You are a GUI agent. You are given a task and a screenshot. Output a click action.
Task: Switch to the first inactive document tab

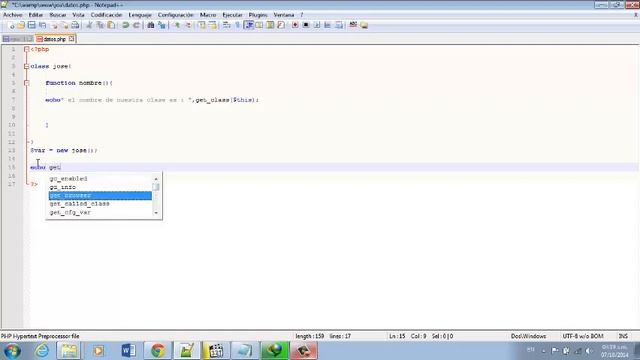(x=17, y=39)
